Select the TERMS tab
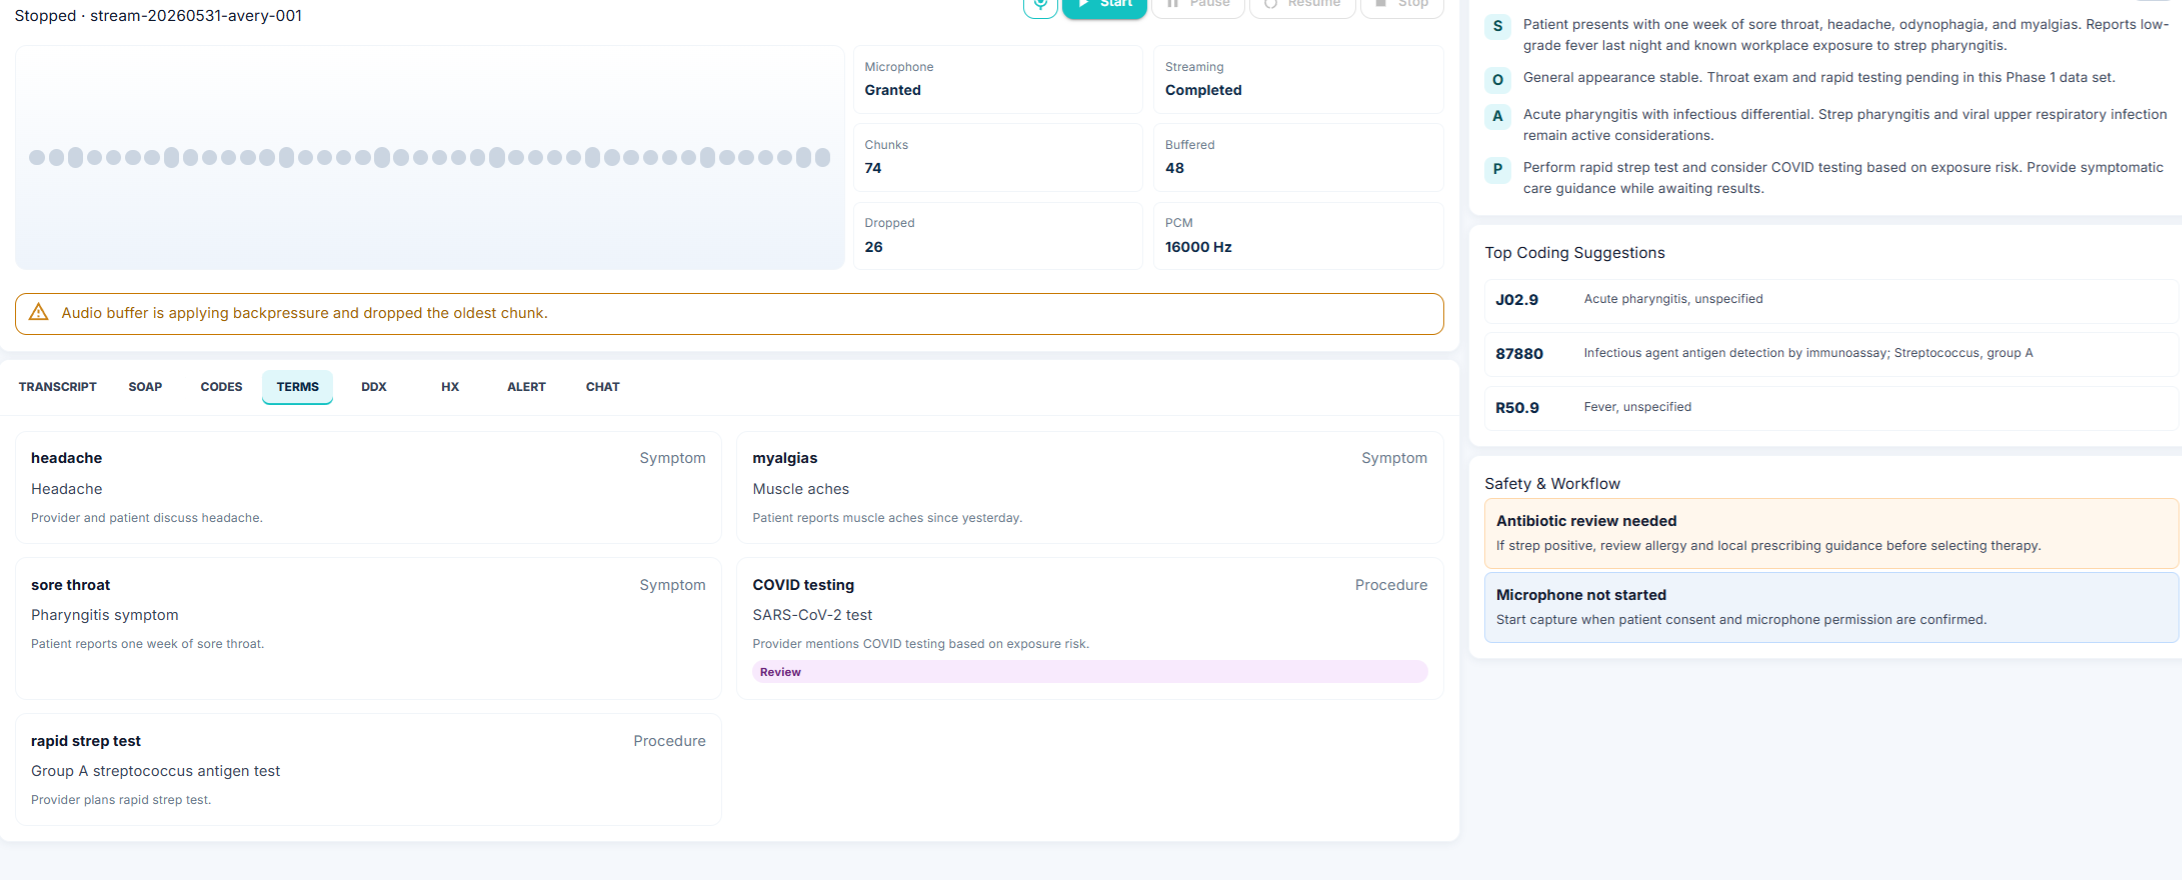This screenshot has width=2182, height=880. coord(298,387)
